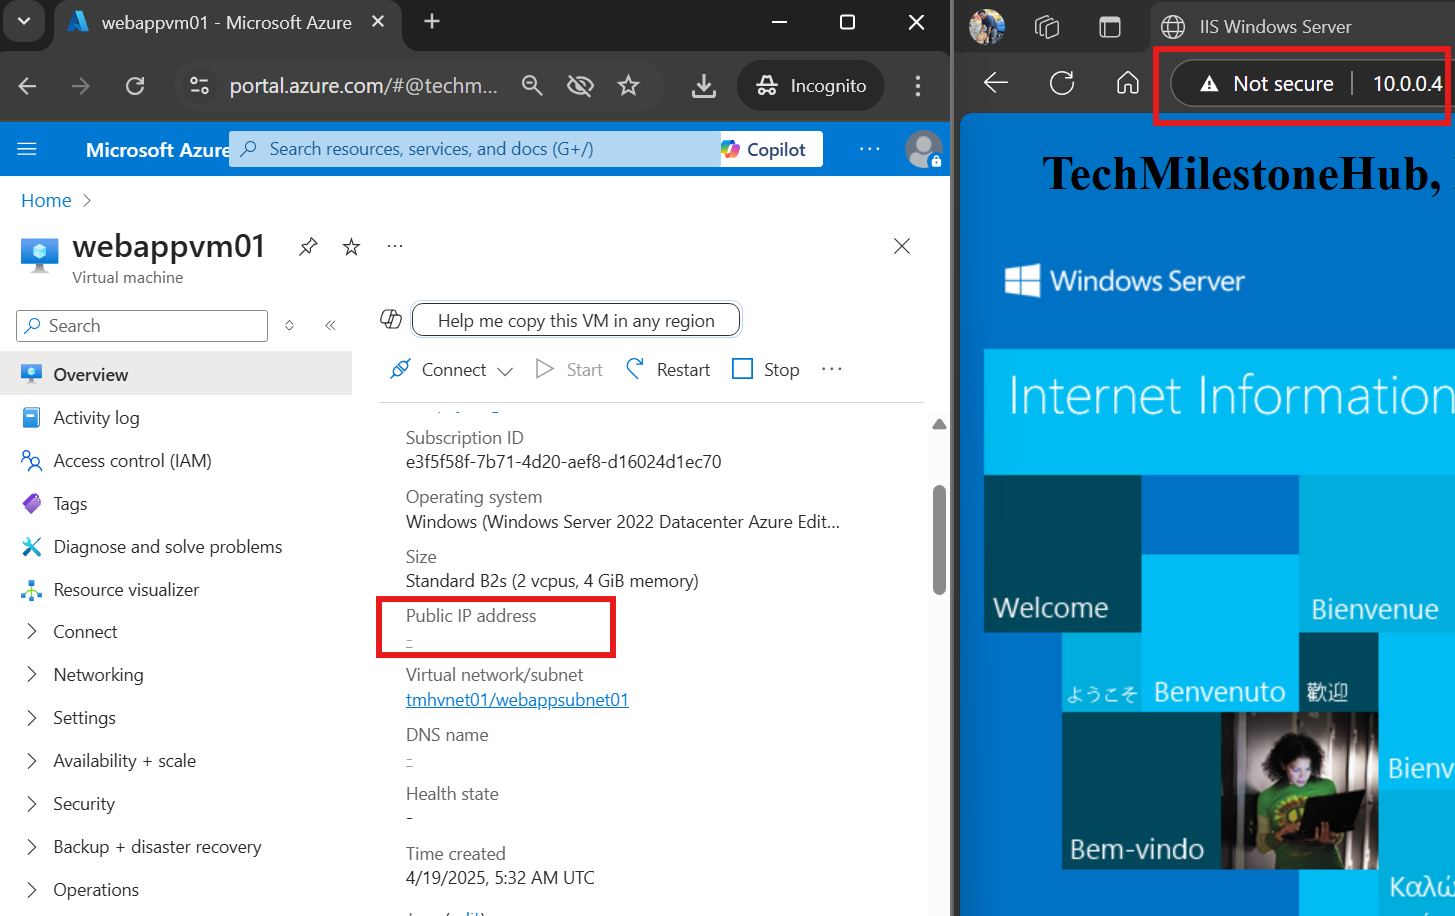Screen dimensions: 1455x916
Task: Open the tab search dropdown arrow
Action: coord(24,22)
